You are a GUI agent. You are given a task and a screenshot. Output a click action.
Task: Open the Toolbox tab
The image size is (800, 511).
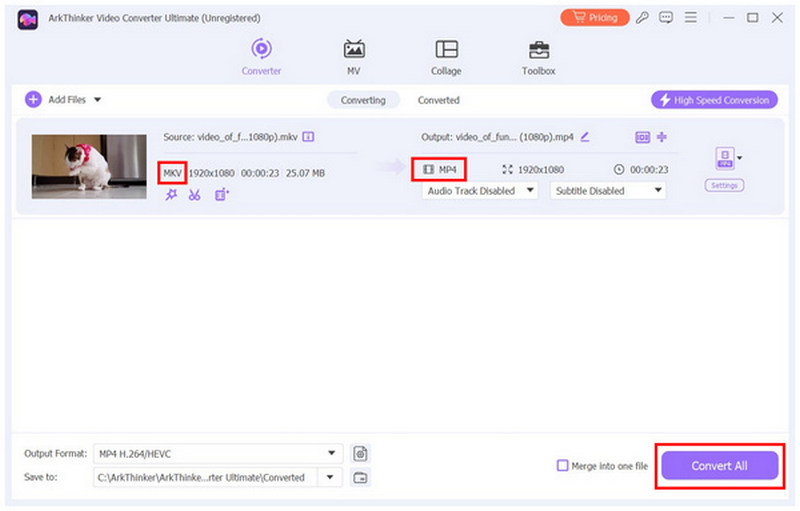point(538,57)
